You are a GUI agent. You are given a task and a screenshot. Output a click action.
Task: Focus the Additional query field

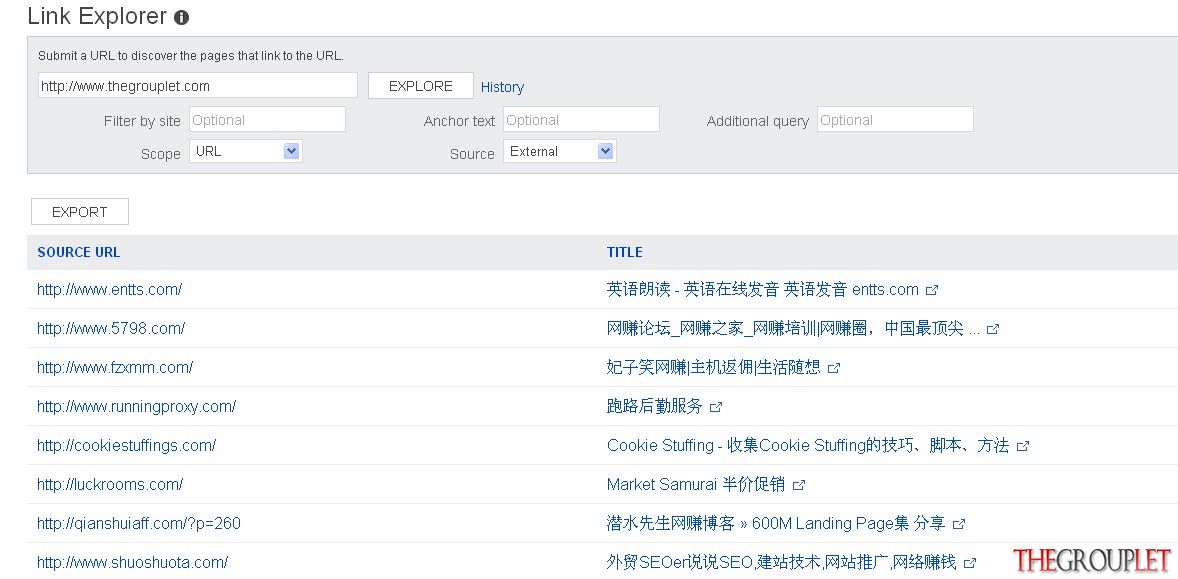896,119
